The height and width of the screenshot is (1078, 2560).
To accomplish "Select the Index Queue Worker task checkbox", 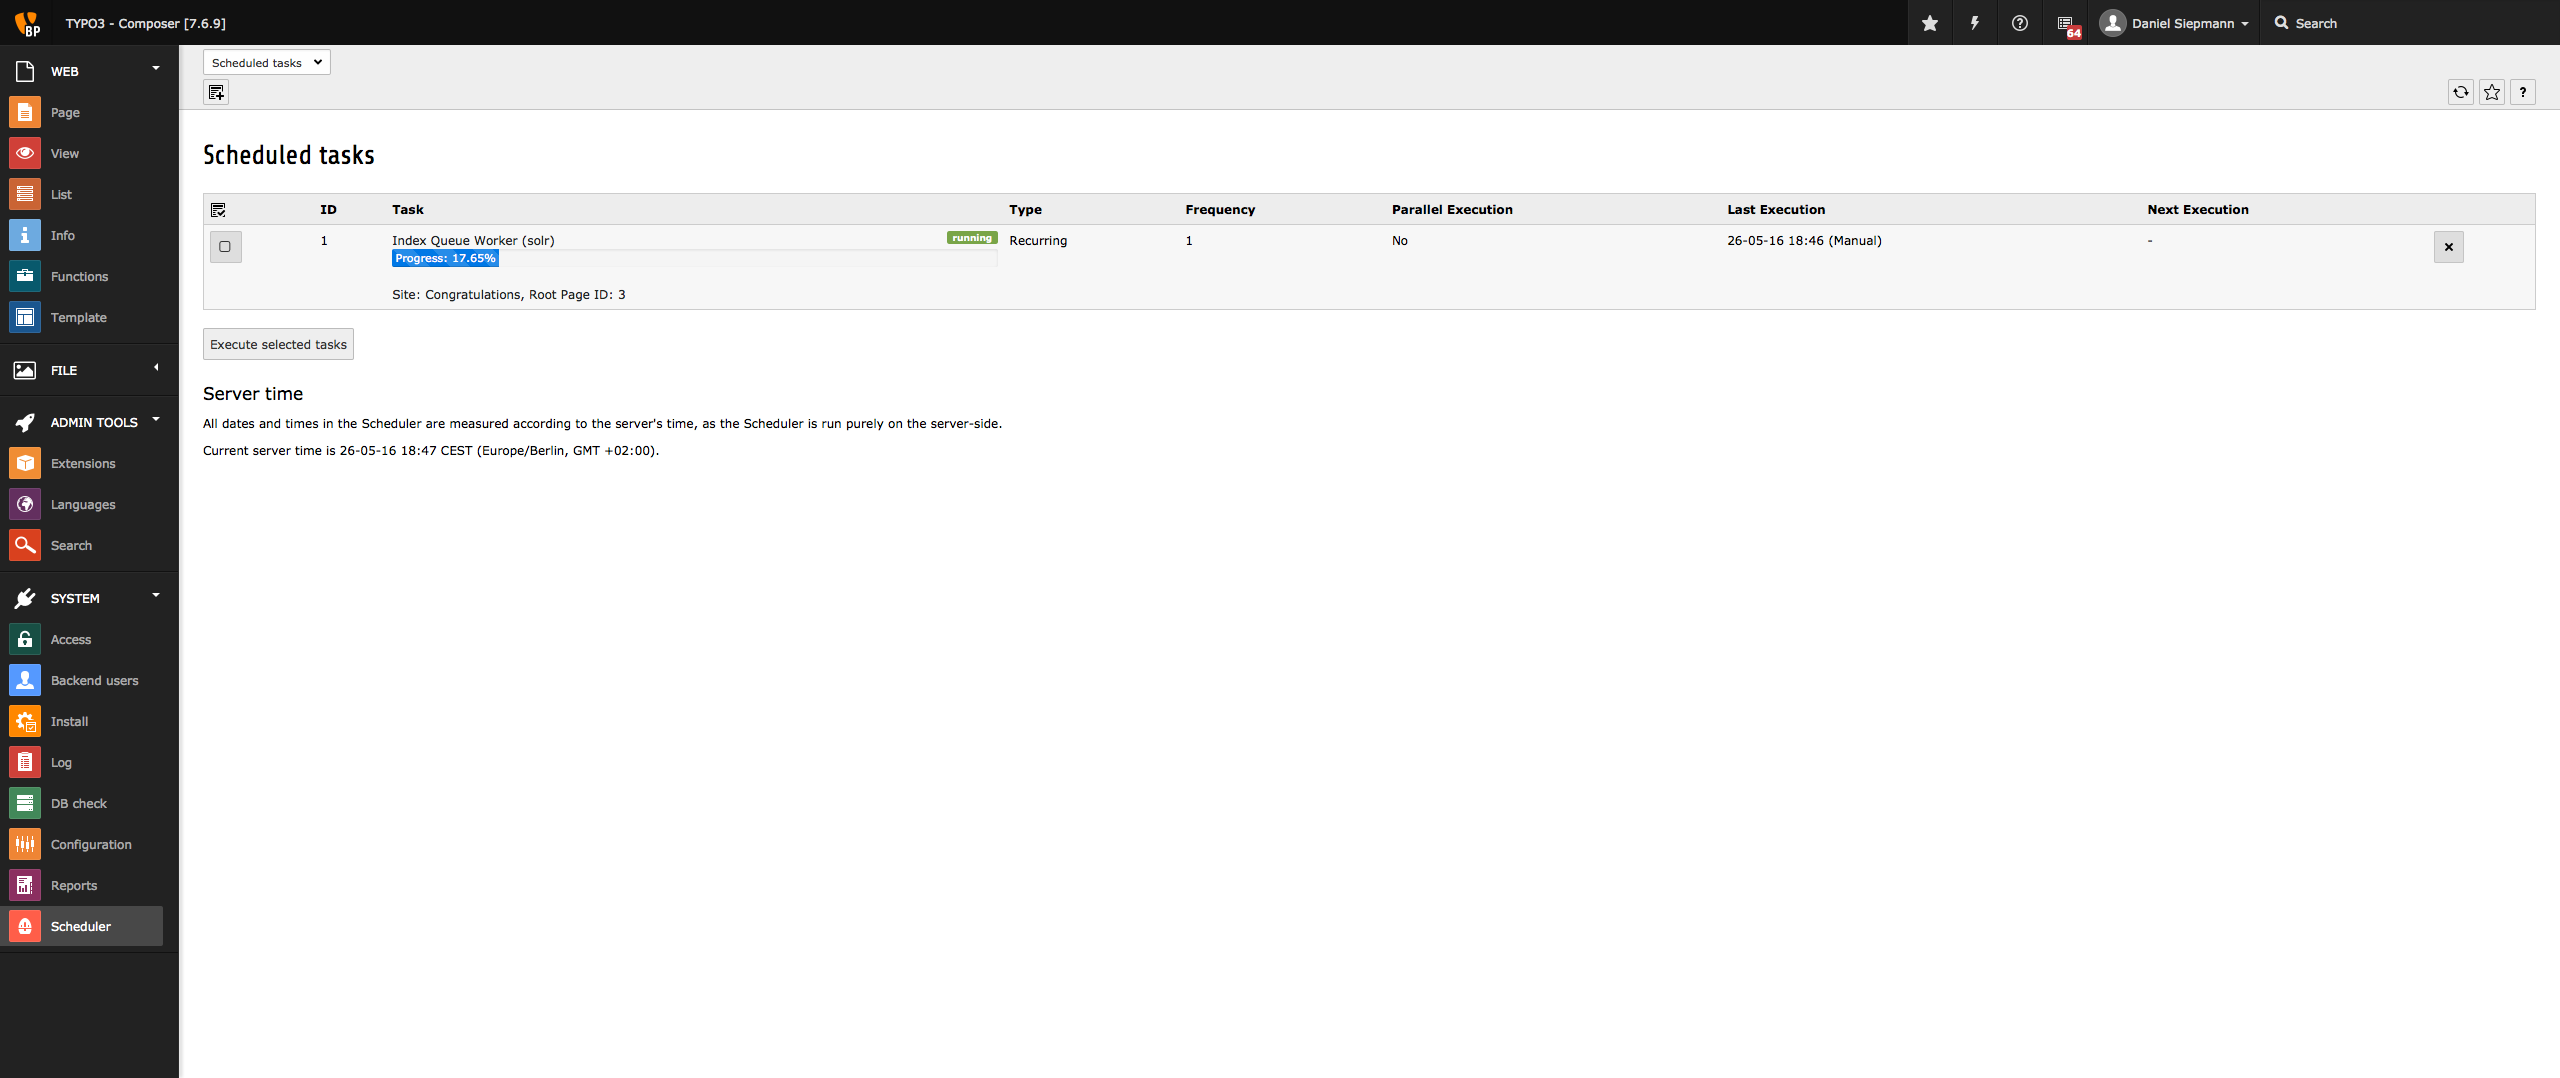I will click(x=225, y=247).
